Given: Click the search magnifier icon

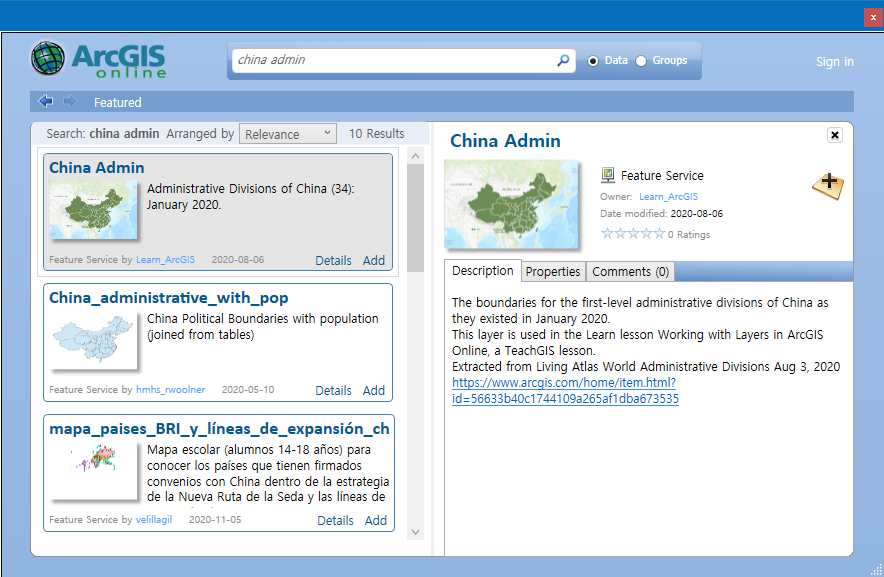Looking at the screenshot, I should pos(563,60).
